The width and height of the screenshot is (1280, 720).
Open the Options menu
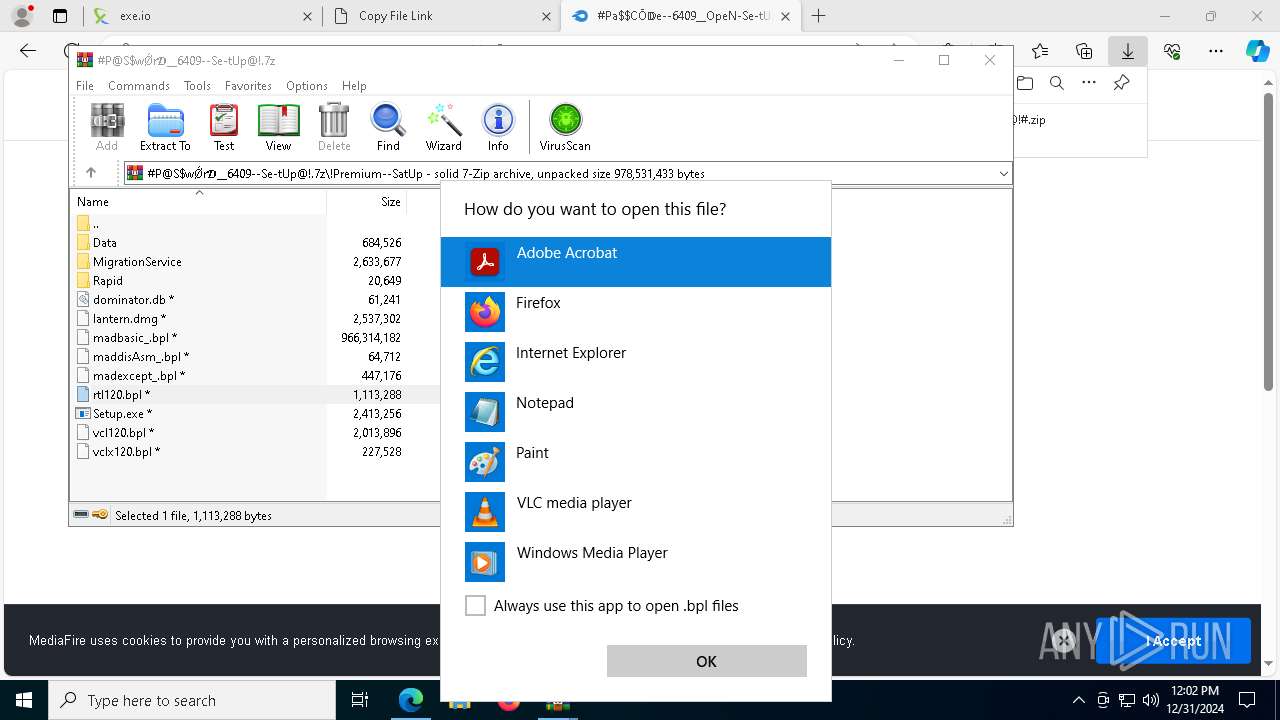tap(307, 86)
